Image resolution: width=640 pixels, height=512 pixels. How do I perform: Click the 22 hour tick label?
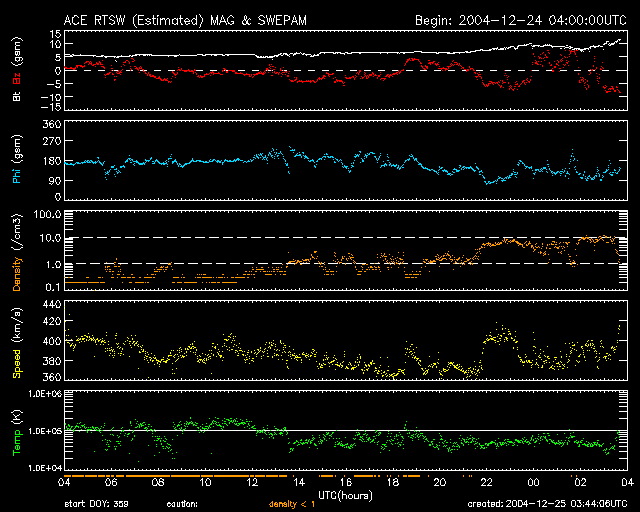pos(487,483)
